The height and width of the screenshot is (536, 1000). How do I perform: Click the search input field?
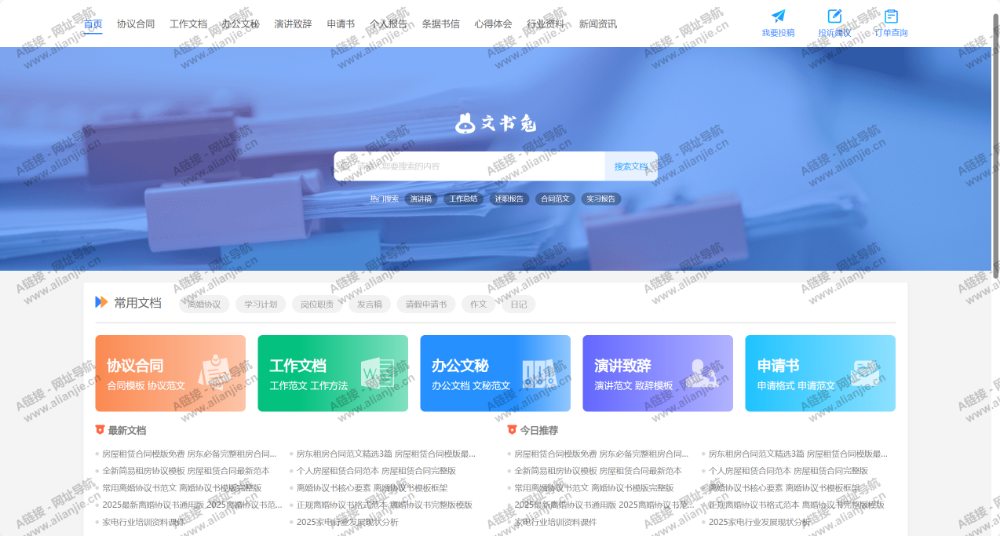point(470,166)
